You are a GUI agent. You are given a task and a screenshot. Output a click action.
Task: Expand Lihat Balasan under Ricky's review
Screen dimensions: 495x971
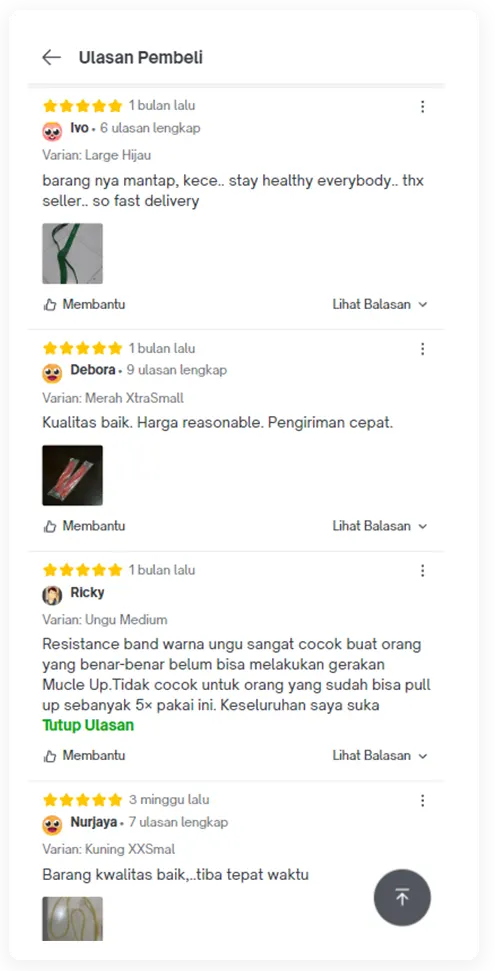point(380,756)
